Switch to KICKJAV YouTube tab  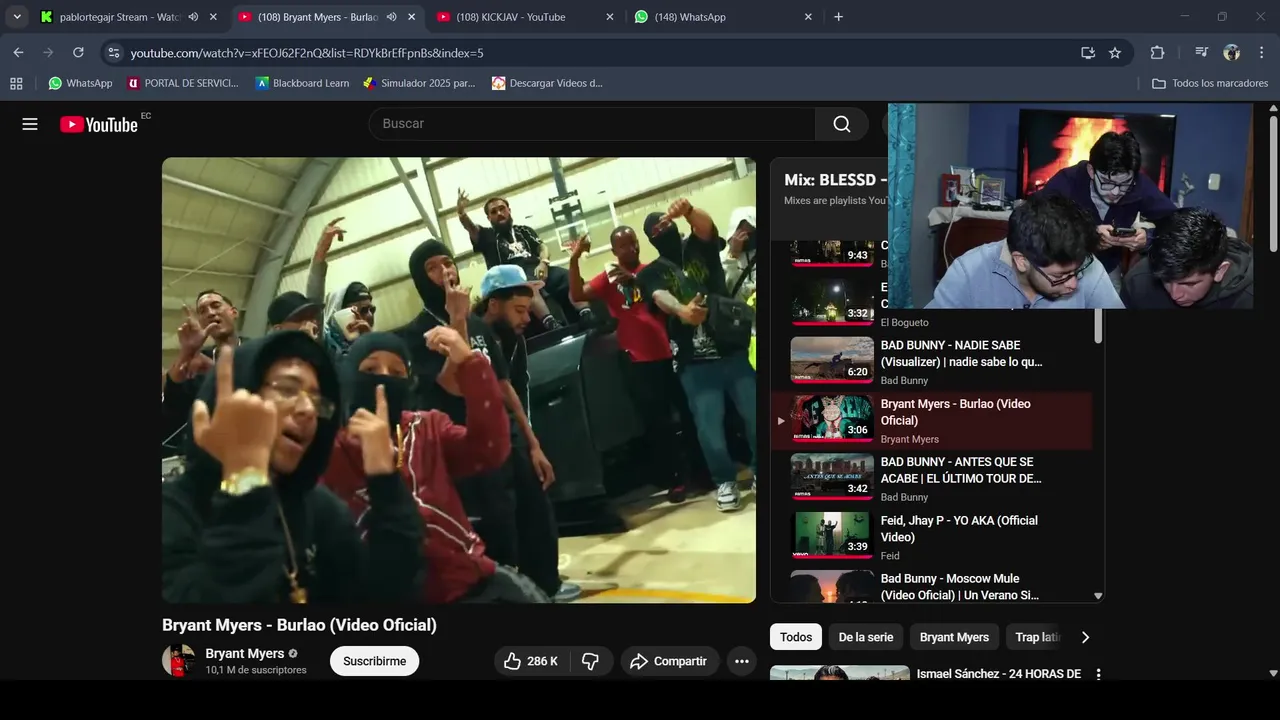point(510,17)
